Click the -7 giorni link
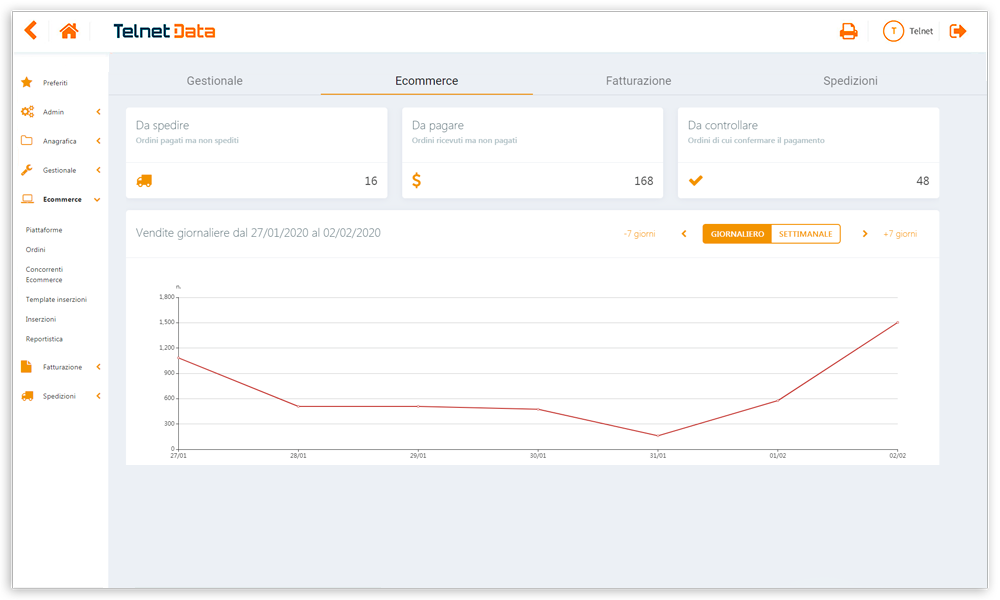The width and height of the screenshot is (1000, 600). [x=639, y=234]
